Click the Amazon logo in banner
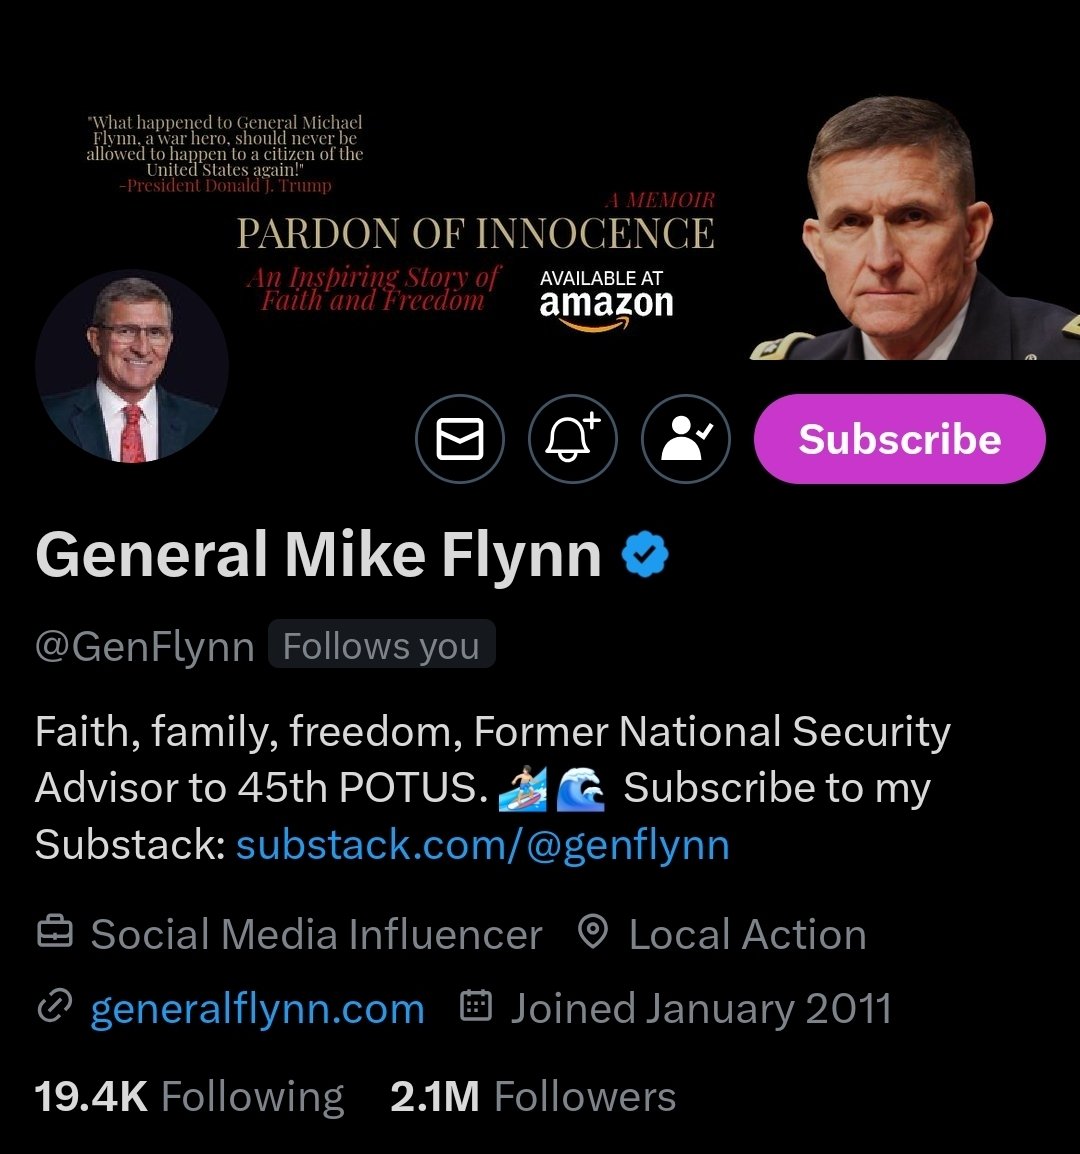This screenshot has height=1154, width=1080. [x=606, y=305]
